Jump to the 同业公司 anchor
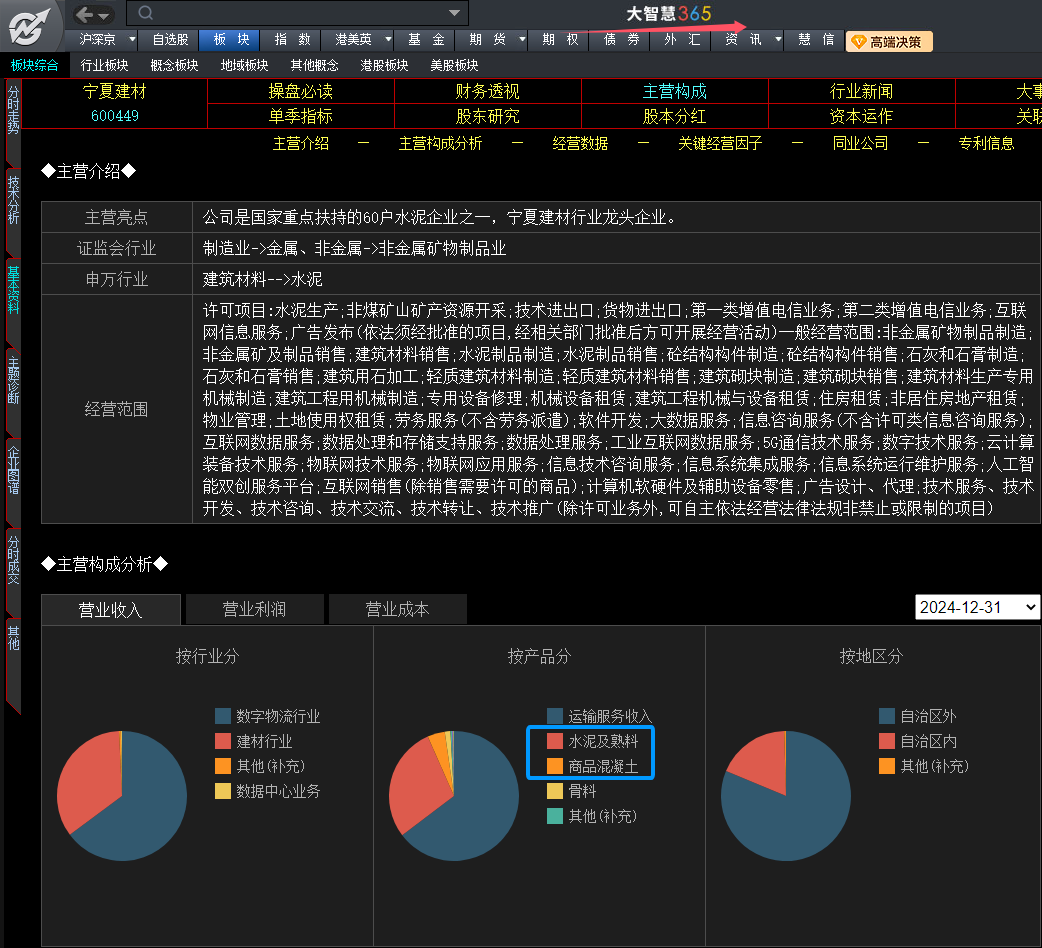 point(860,143)
